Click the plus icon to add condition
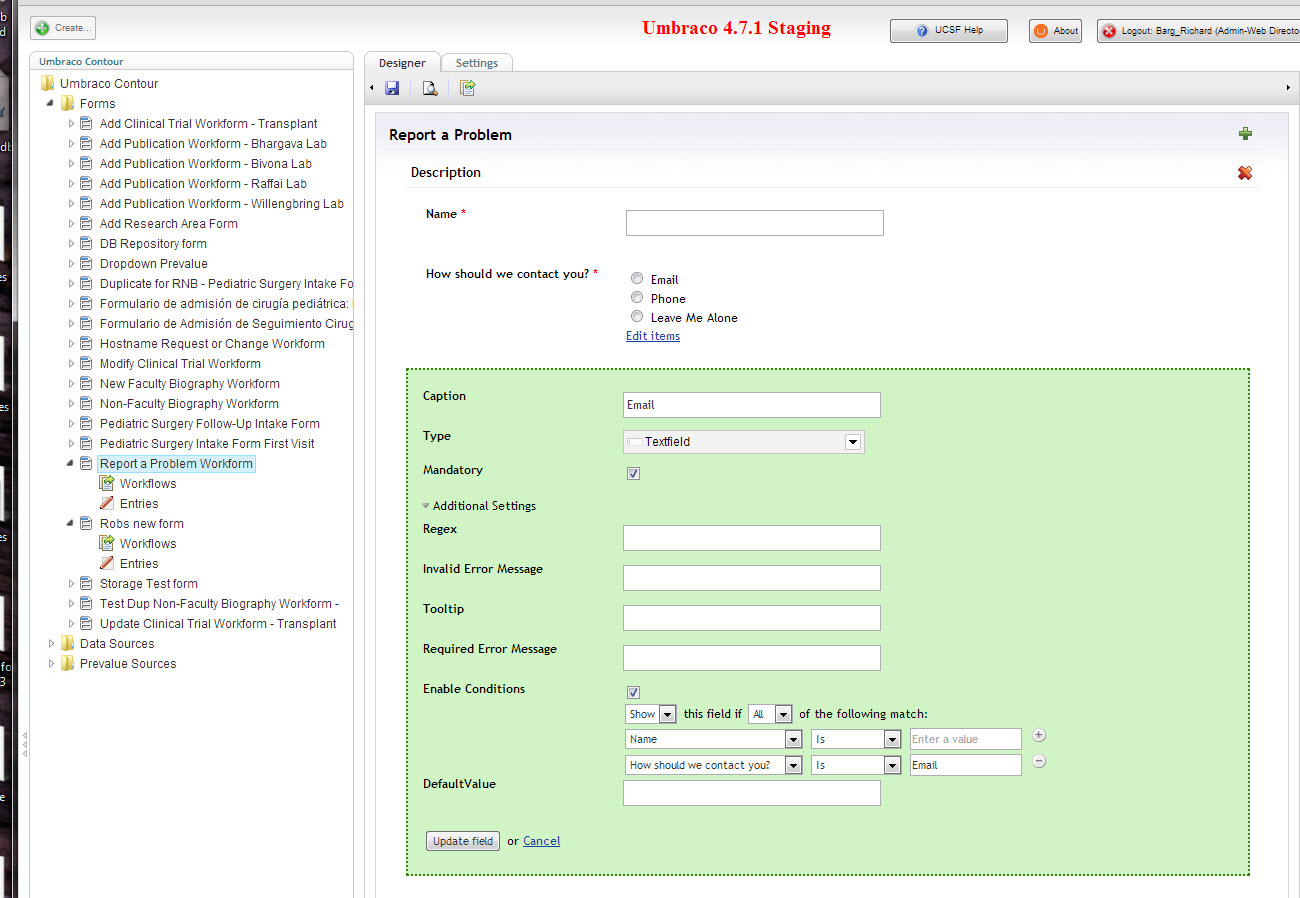 [1039, 736]
